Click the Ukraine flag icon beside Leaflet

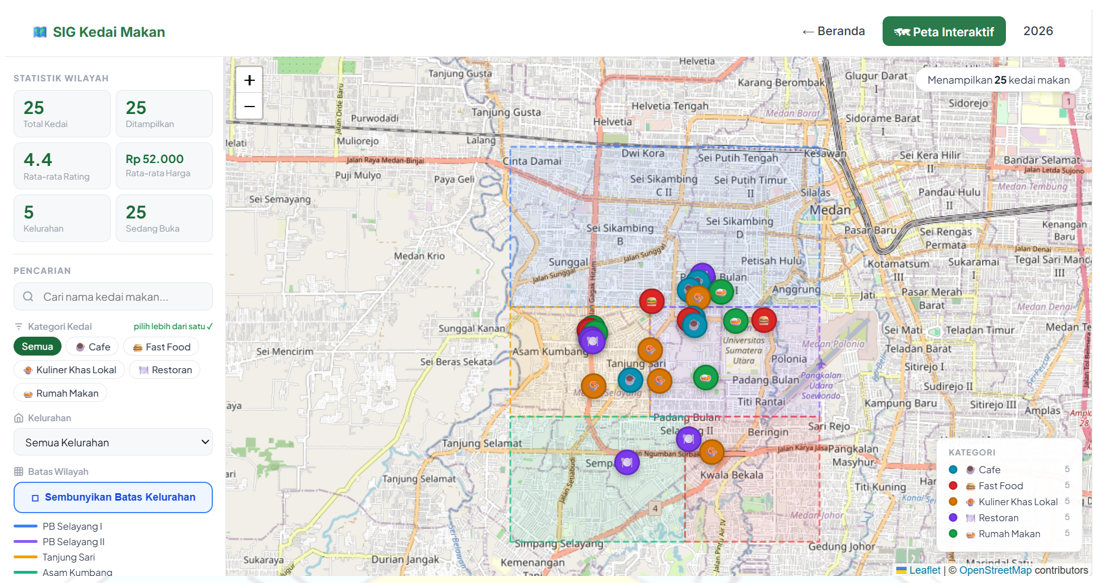[x=901, y=570]
